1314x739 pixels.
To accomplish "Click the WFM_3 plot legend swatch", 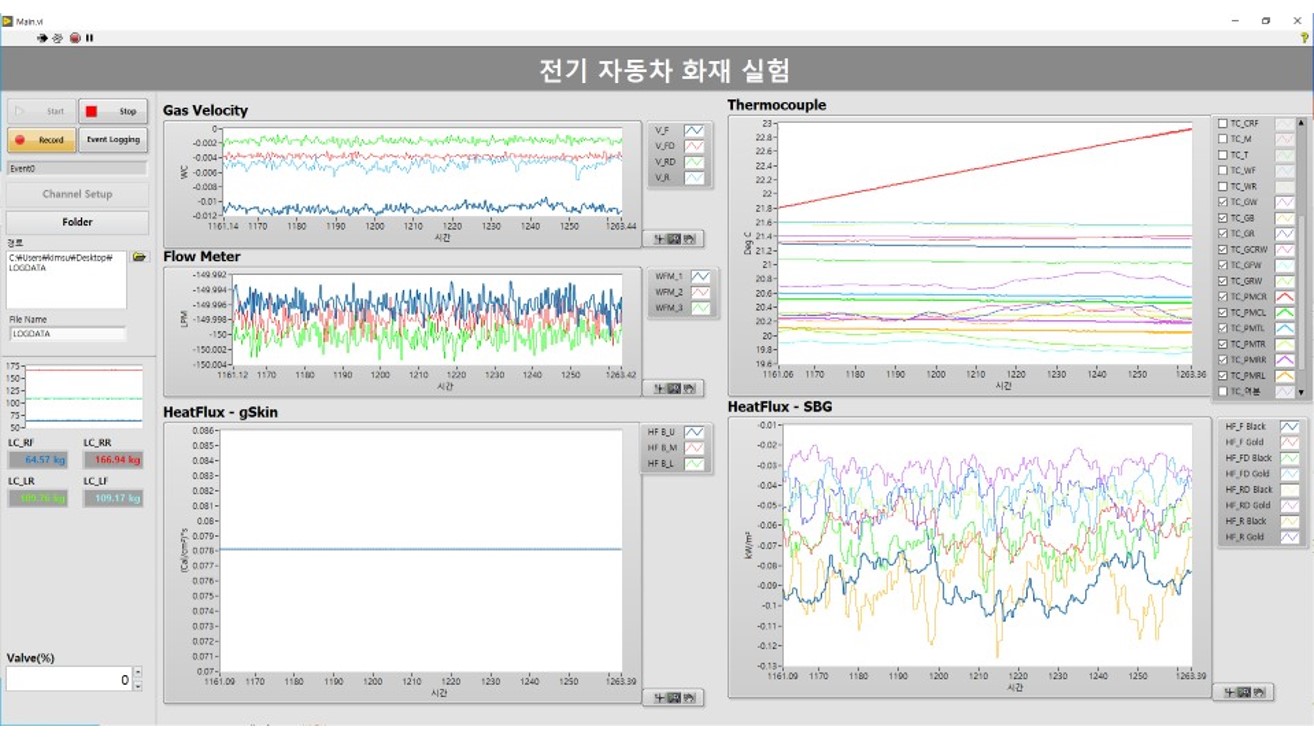I will (701, 308).
